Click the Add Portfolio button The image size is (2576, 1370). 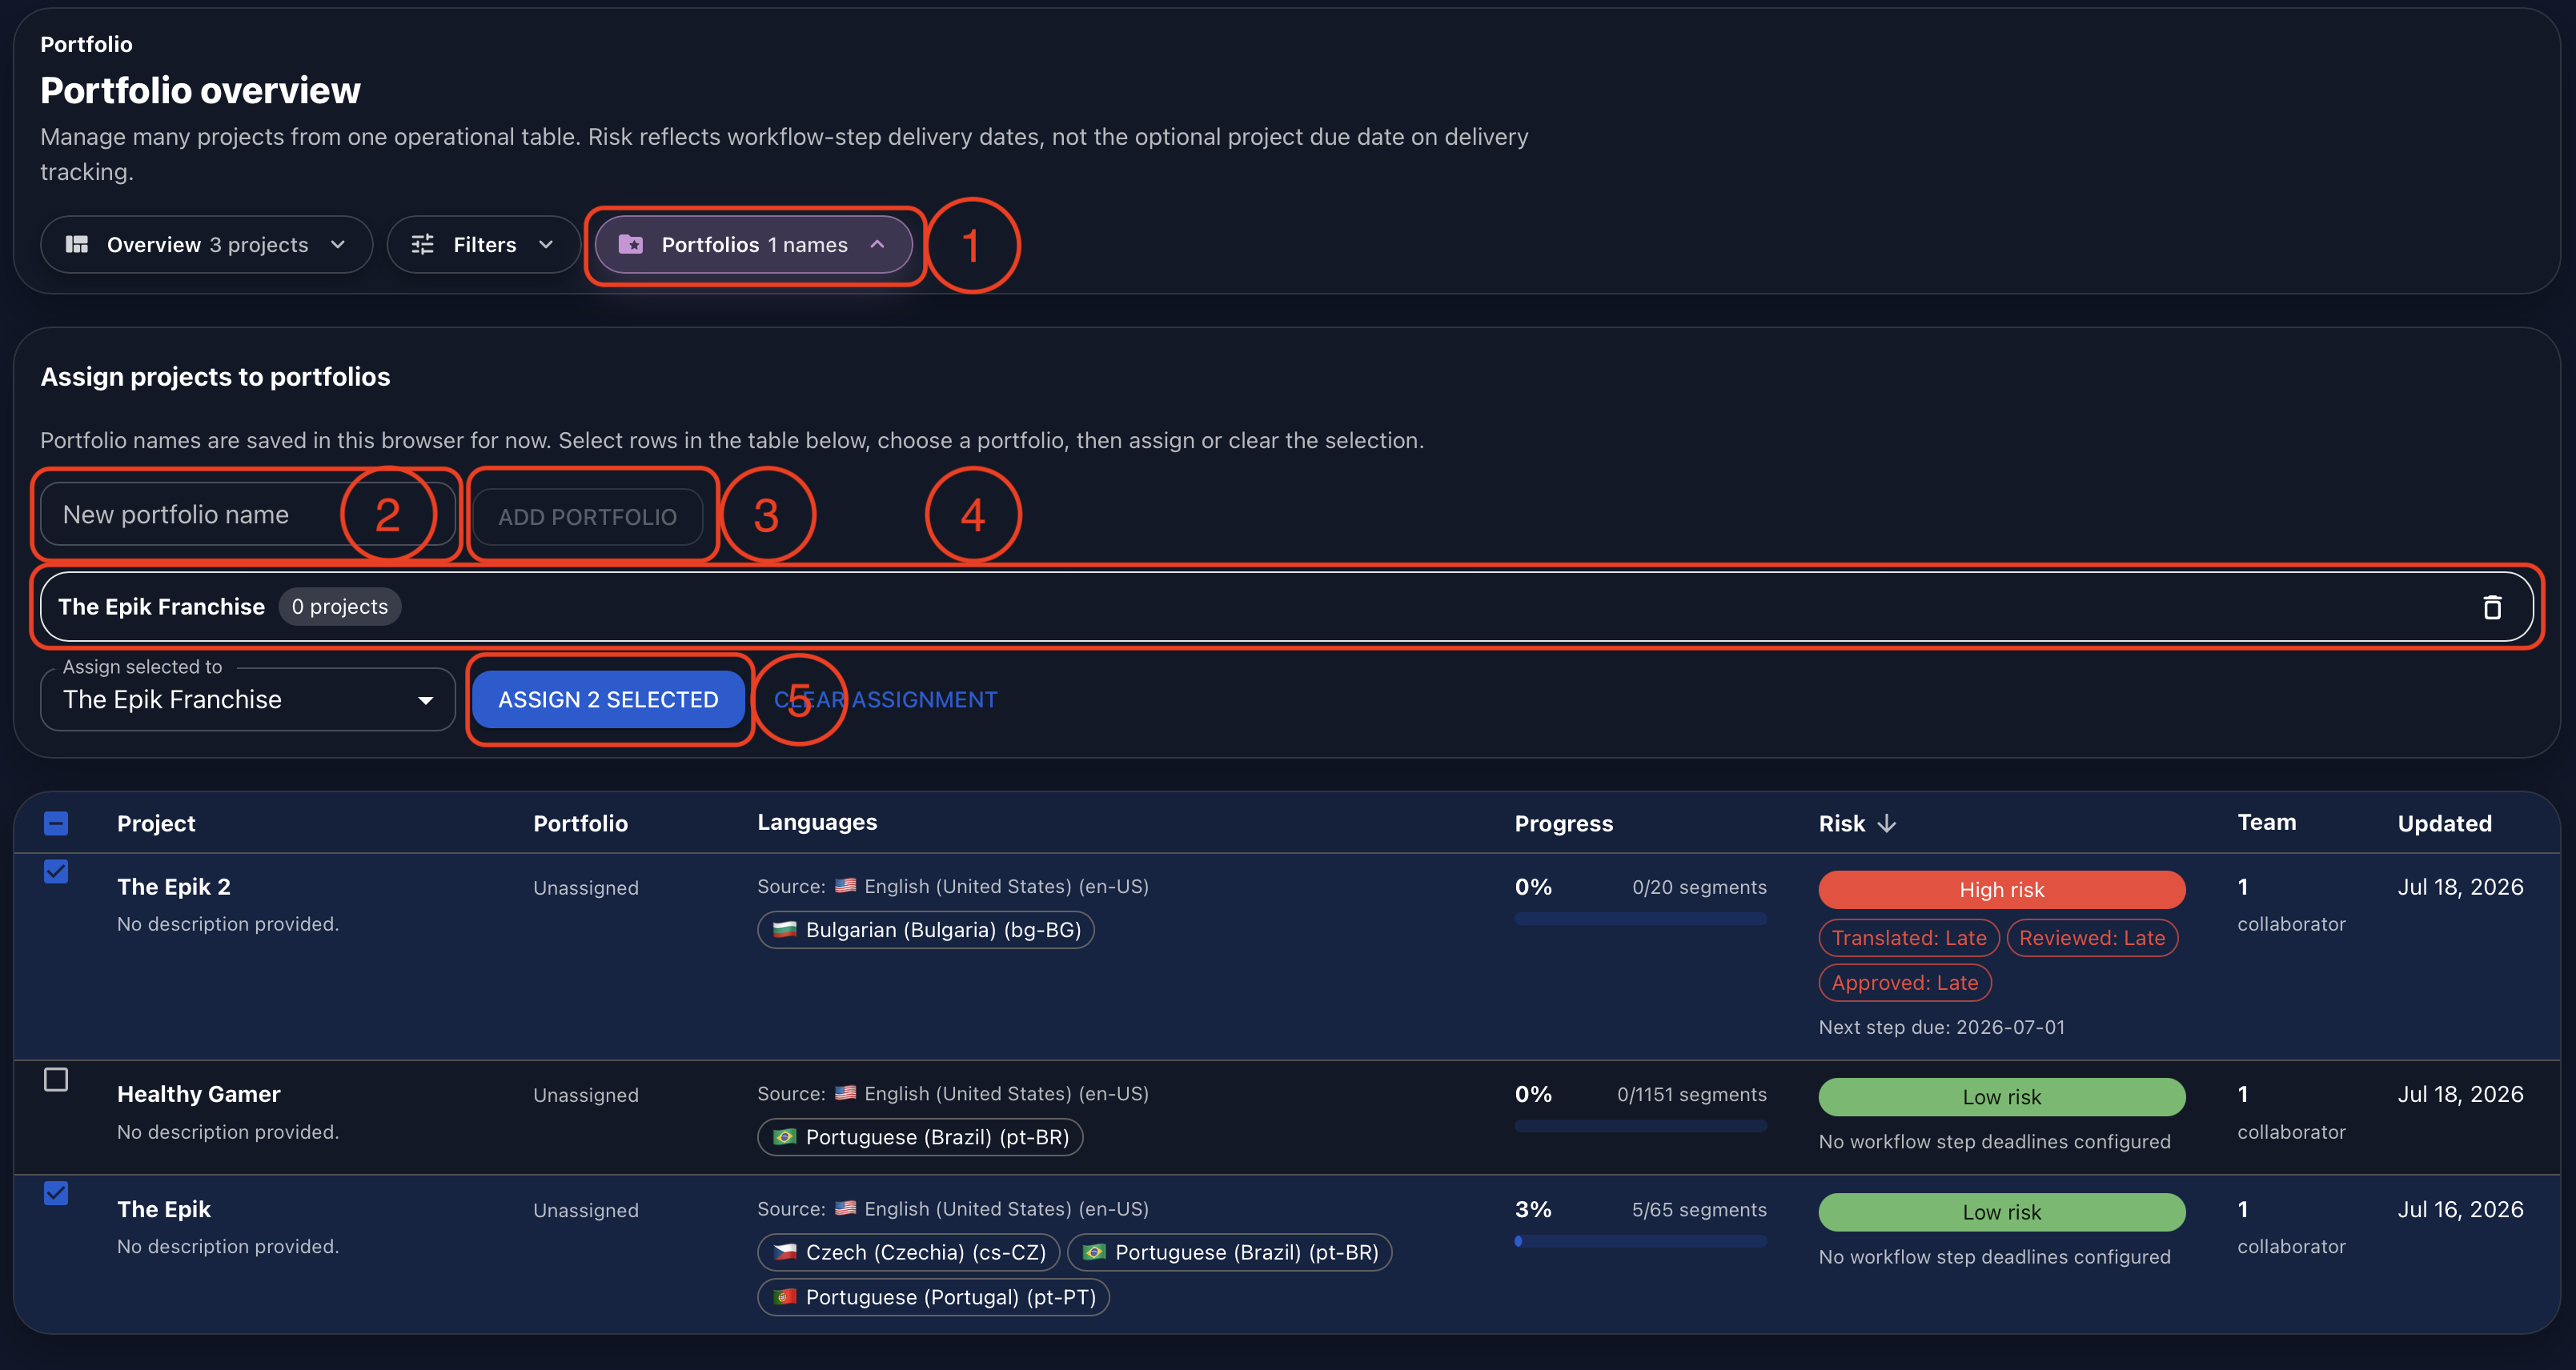pos(588,517)
